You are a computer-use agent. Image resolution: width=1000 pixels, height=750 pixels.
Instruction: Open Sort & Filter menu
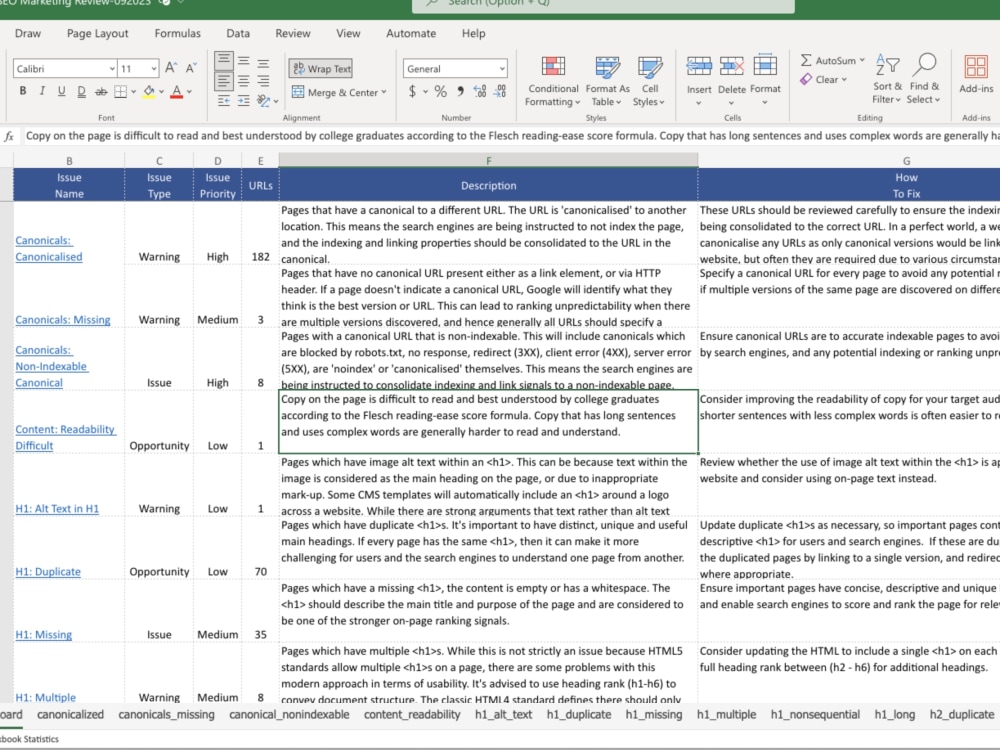pyautogui.click(x=887, y=79)
